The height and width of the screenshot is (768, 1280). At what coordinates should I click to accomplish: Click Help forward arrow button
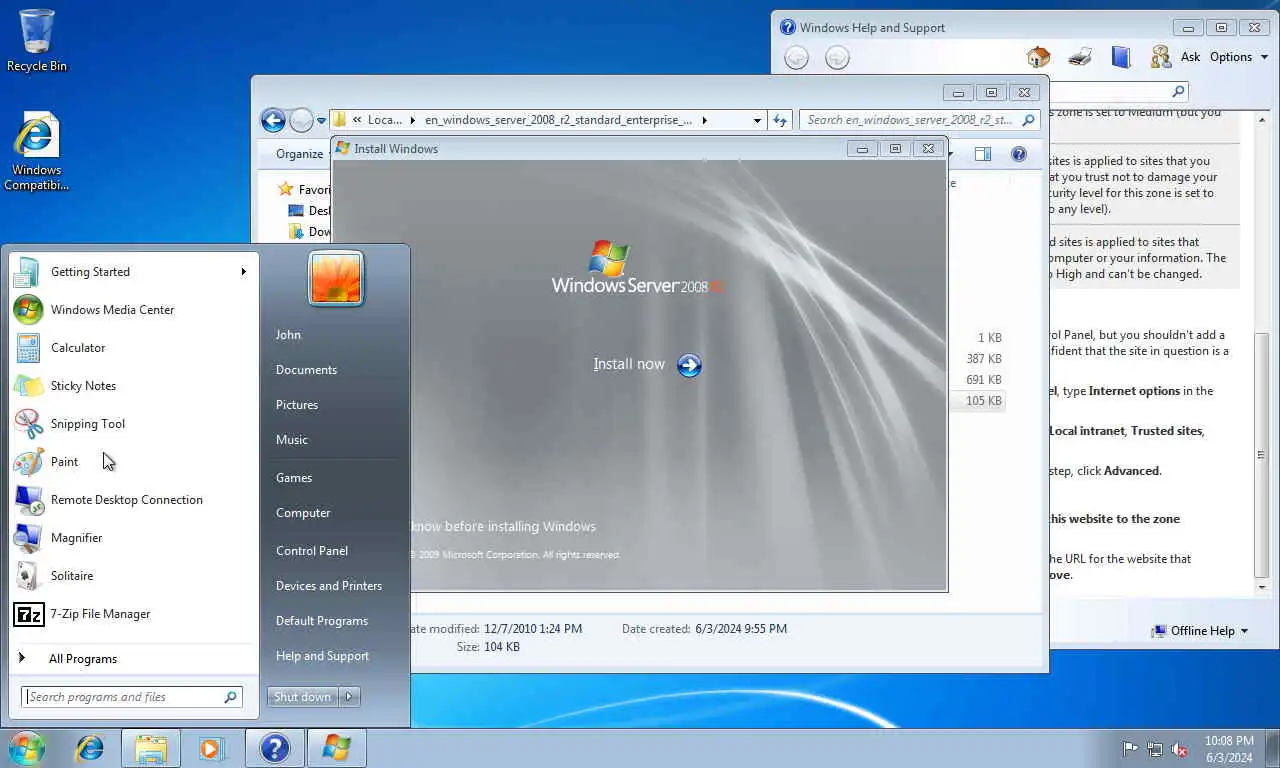tap(837, 58)
